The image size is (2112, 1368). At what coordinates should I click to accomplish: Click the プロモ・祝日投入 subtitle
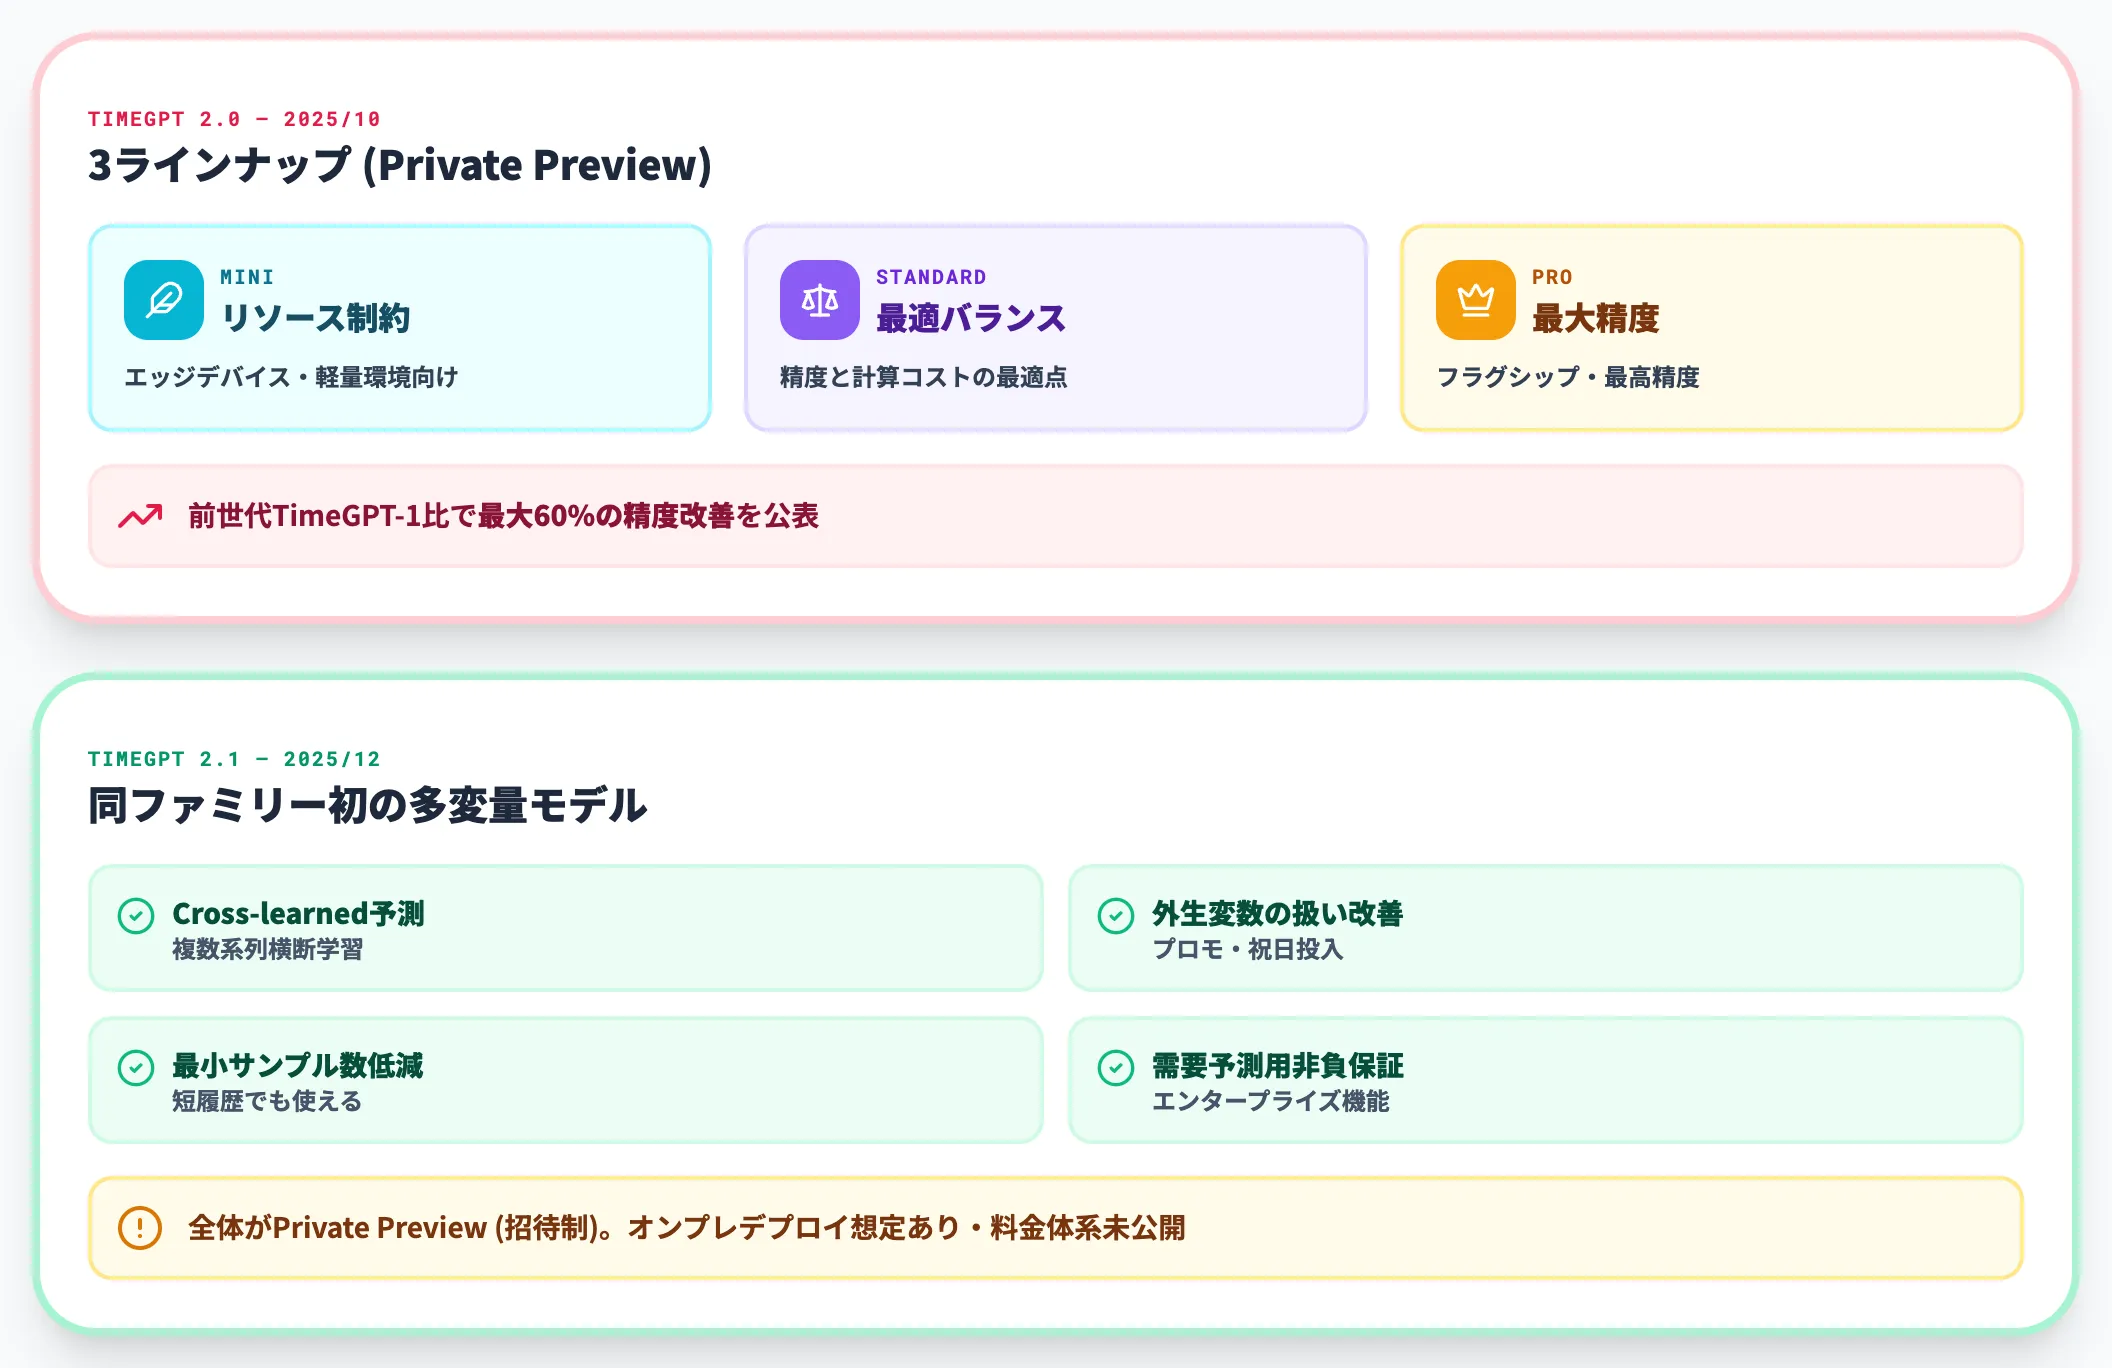[x=1248, y=949]
